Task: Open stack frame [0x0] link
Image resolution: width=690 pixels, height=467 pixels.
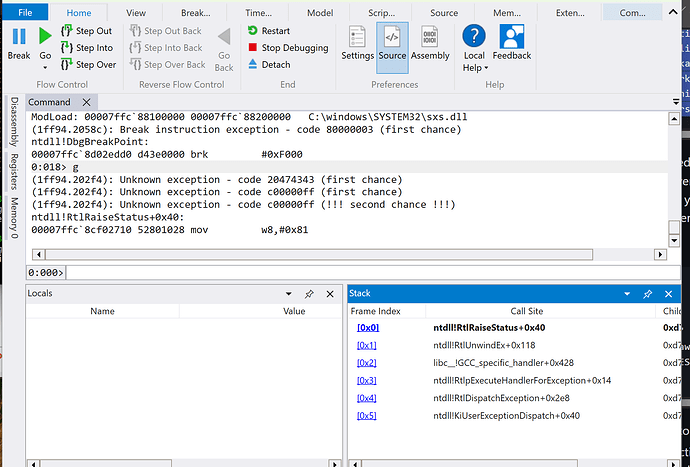Action: click(368, 327)
